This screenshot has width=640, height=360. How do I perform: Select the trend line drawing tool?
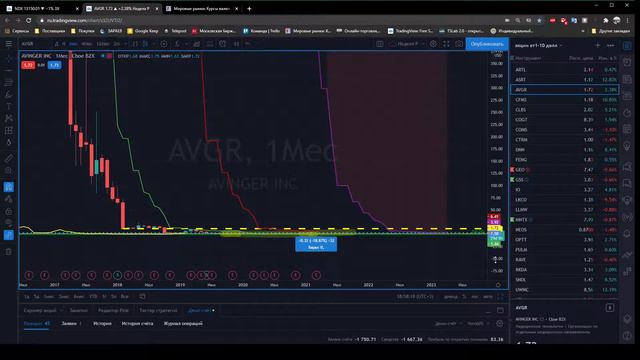pyautogui.click(x=9, y=71)
